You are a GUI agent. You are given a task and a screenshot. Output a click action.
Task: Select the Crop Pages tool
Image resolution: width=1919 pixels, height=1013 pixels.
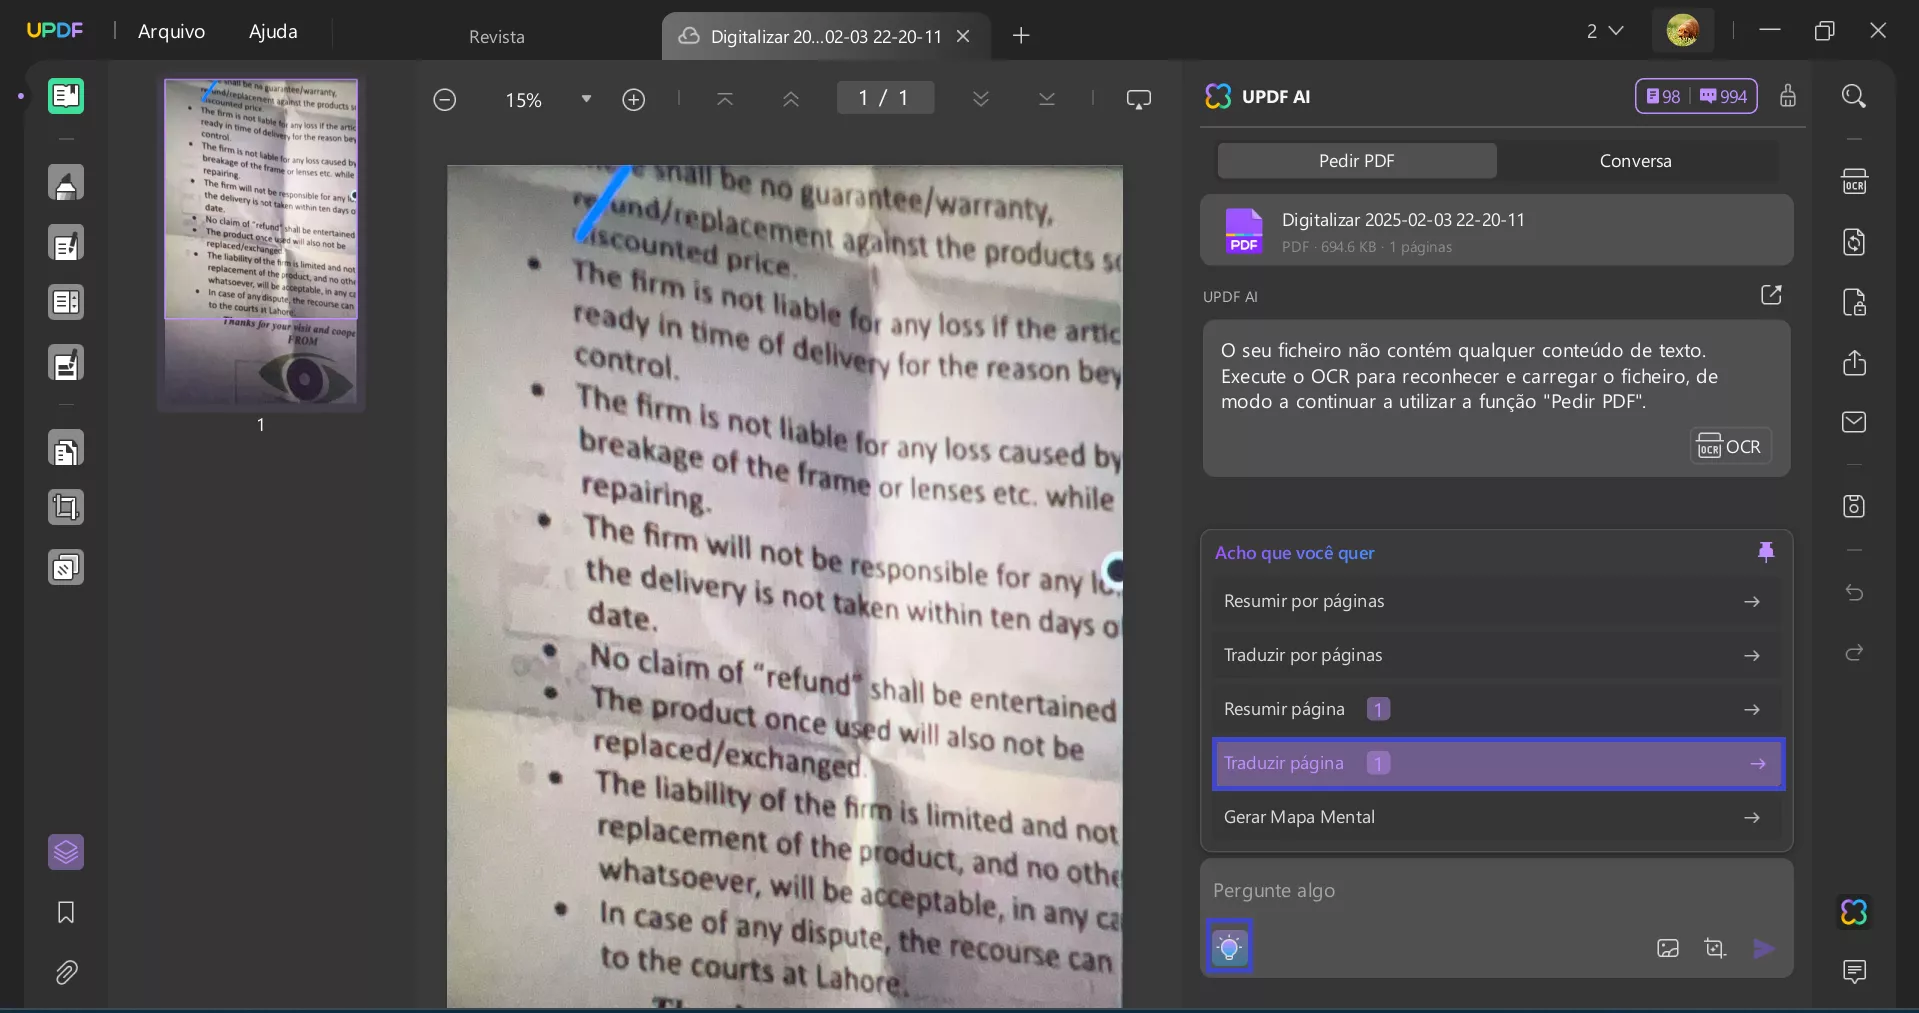pyautogui.click(x=67, y=508)
